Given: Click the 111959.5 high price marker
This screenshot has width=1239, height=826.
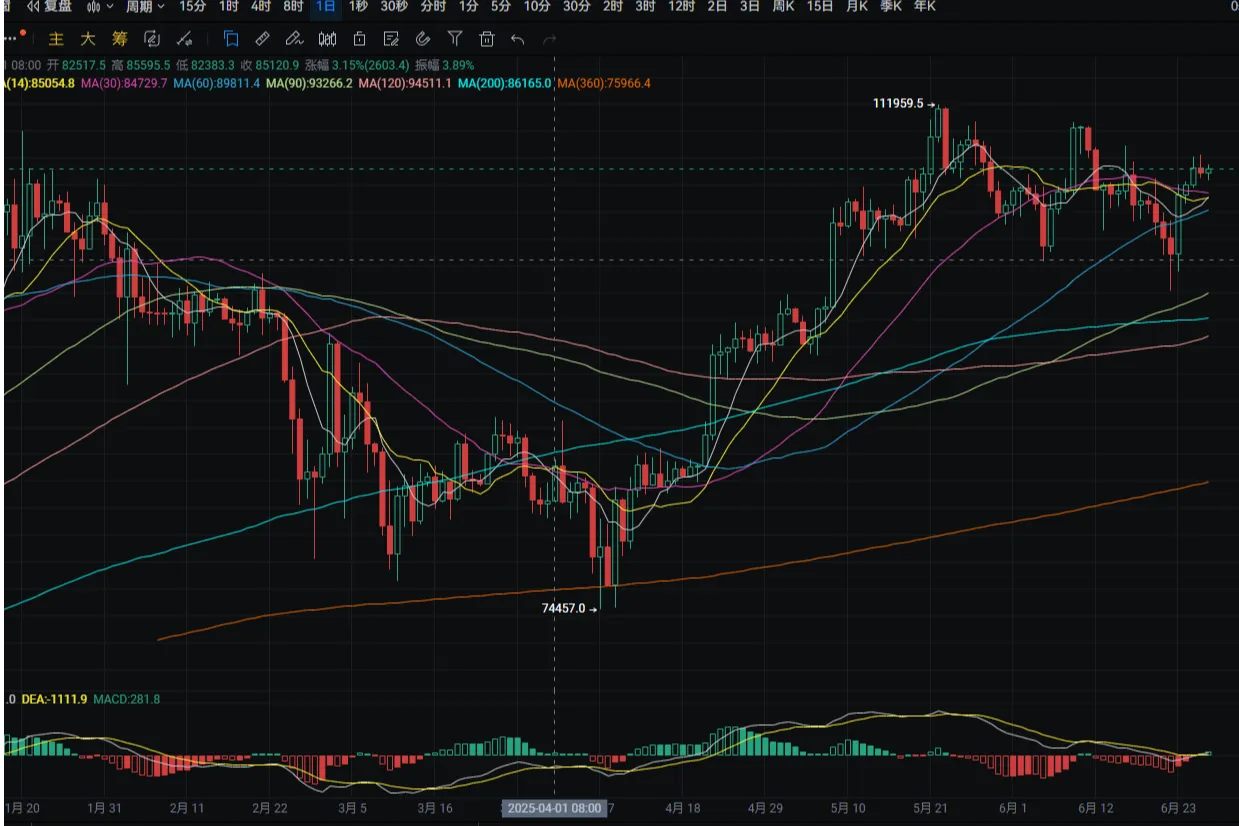Looking at the screenshot, I should coord(903,104).
